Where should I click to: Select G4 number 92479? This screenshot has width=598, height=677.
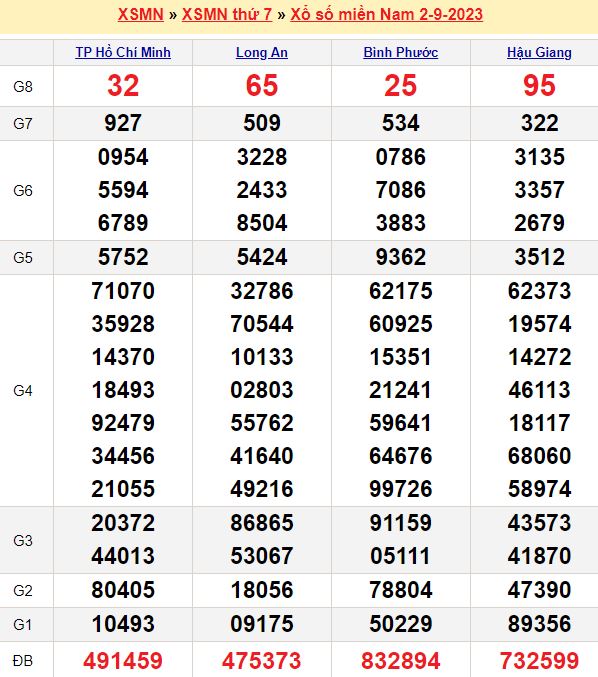click(x=123, y=423)
